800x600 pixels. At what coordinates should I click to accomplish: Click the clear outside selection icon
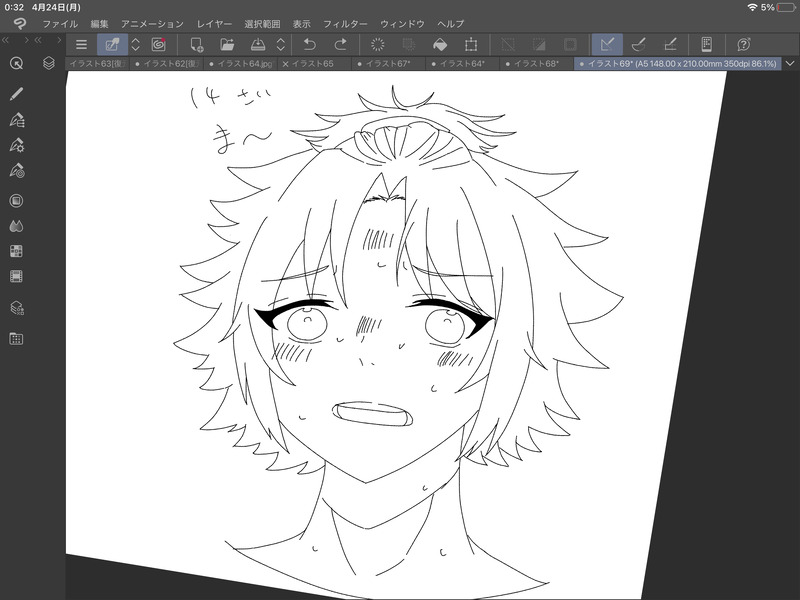[x=409, y=44]
